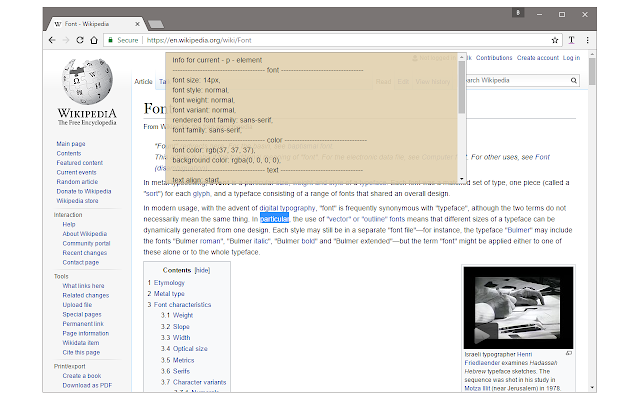Close the Font - Wikipedia tab
This screenshot has height=400, width=640.
pos(138,24)
